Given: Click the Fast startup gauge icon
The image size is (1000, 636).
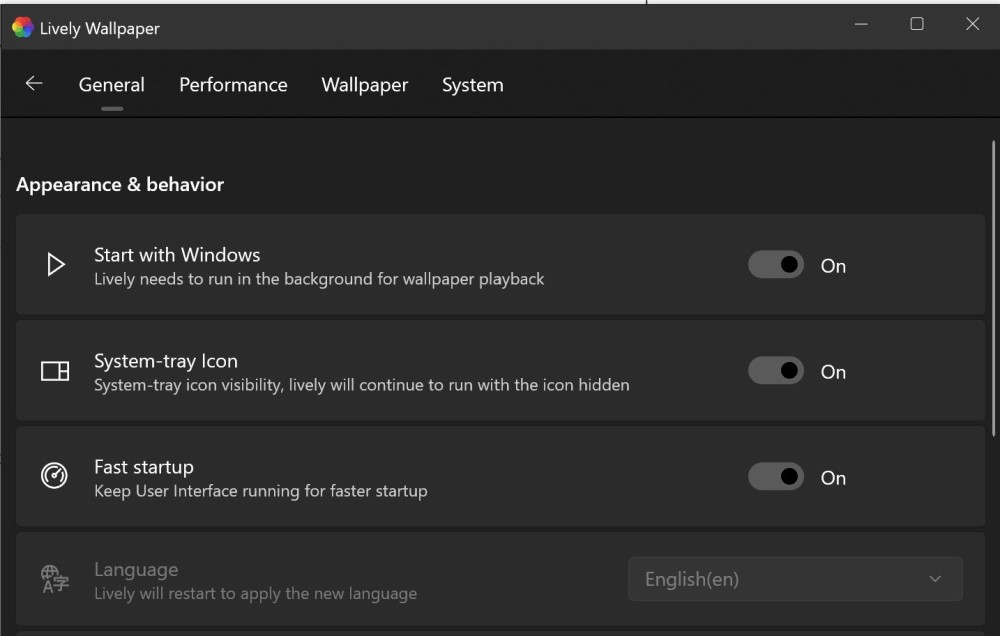Looking at the screenshot, I should pyautogui.click(x=55, y=476).
